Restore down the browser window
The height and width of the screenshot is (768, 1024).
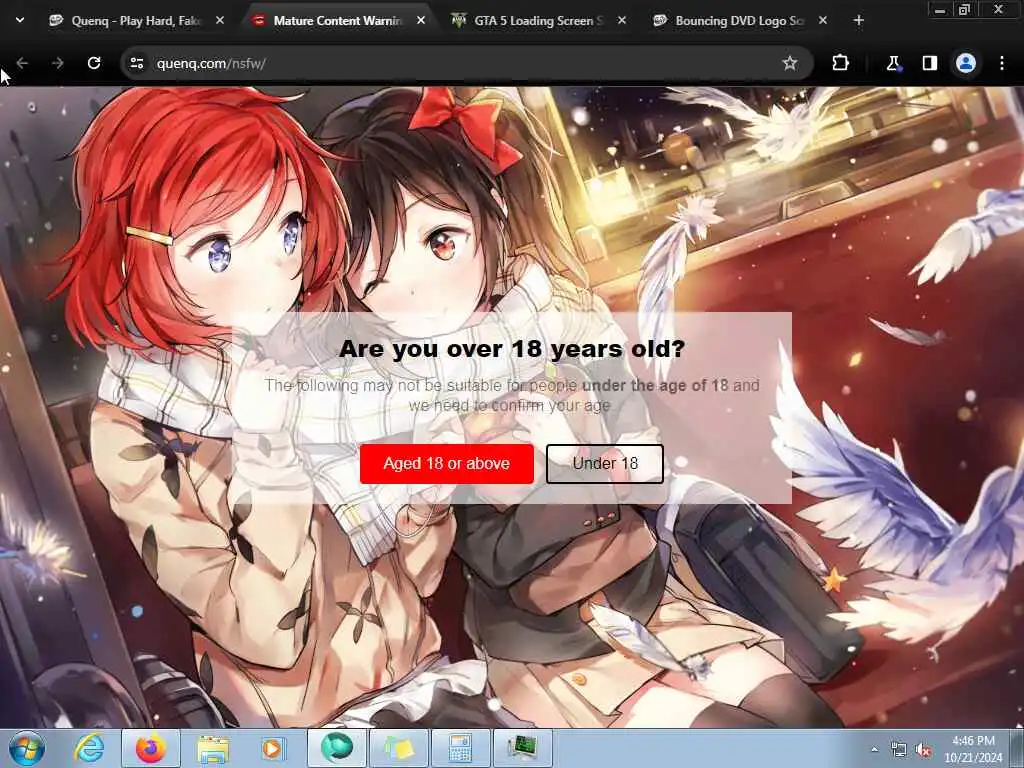(x=964, y=9)
